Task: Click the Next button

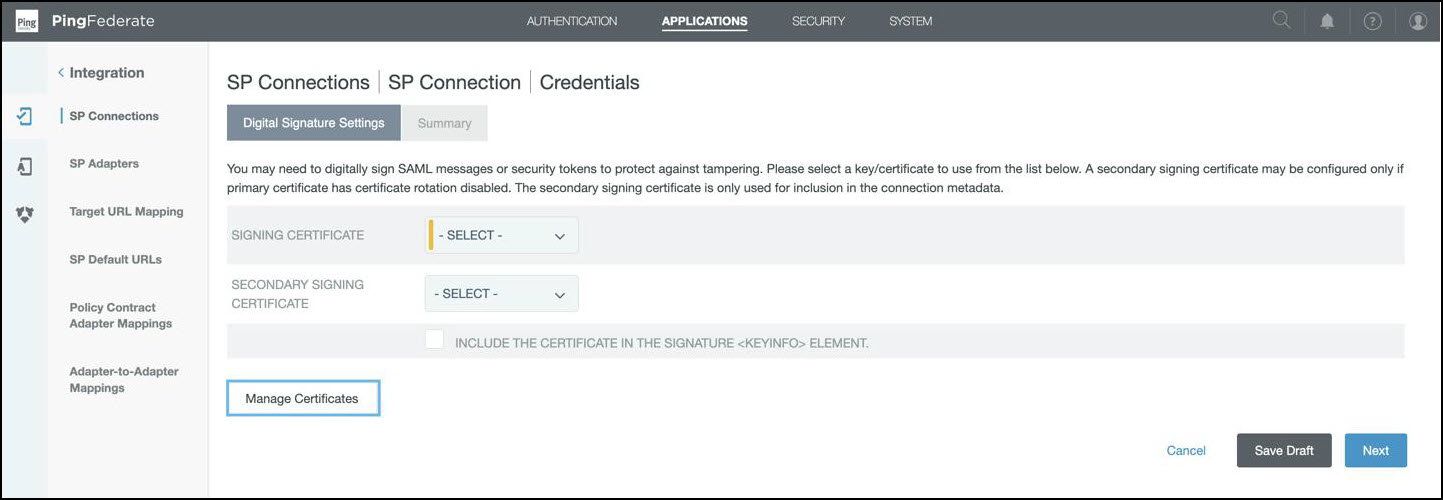Action: coord(1375,451)
